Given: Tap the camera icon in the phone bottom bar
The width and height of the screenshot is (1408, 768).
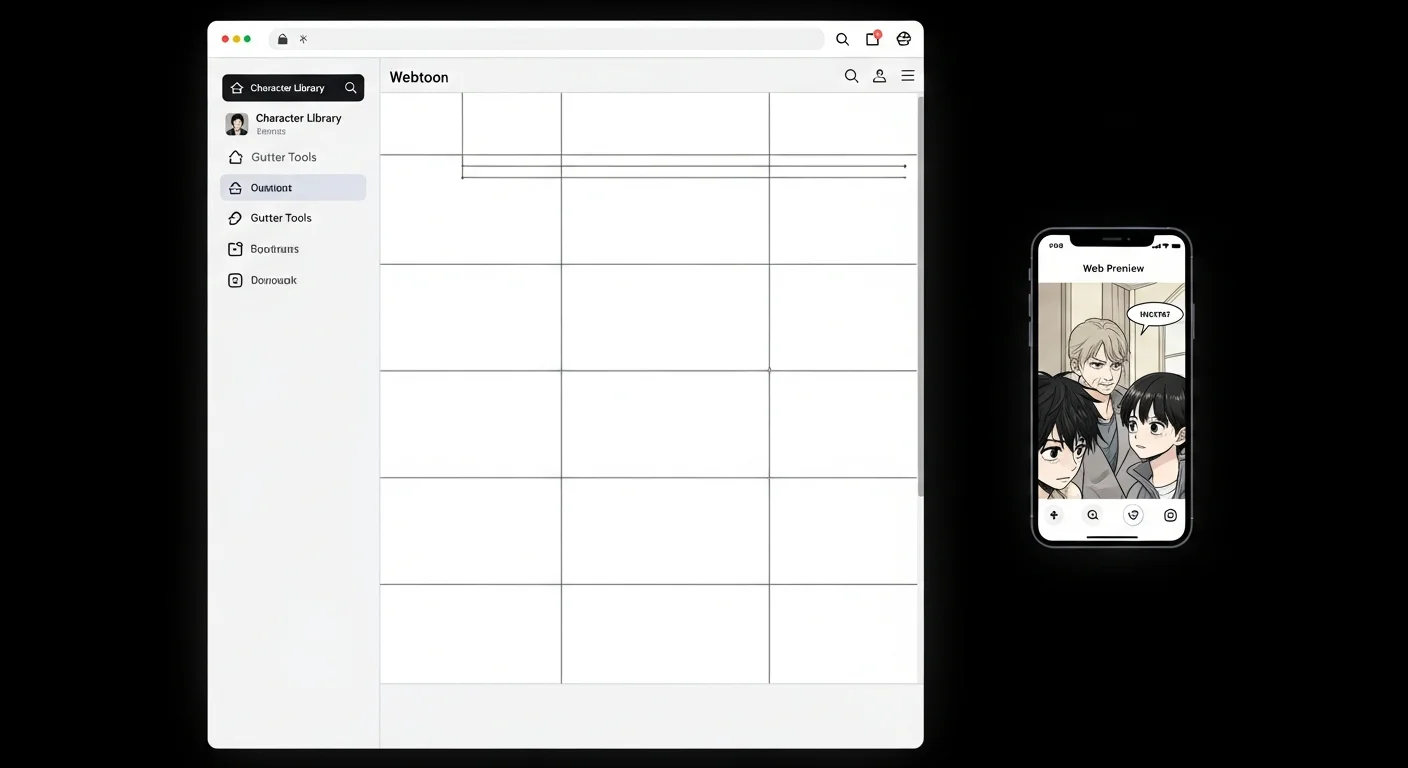Looking at the screenshot, I should pyautogui.click(x=1170, y=515).
